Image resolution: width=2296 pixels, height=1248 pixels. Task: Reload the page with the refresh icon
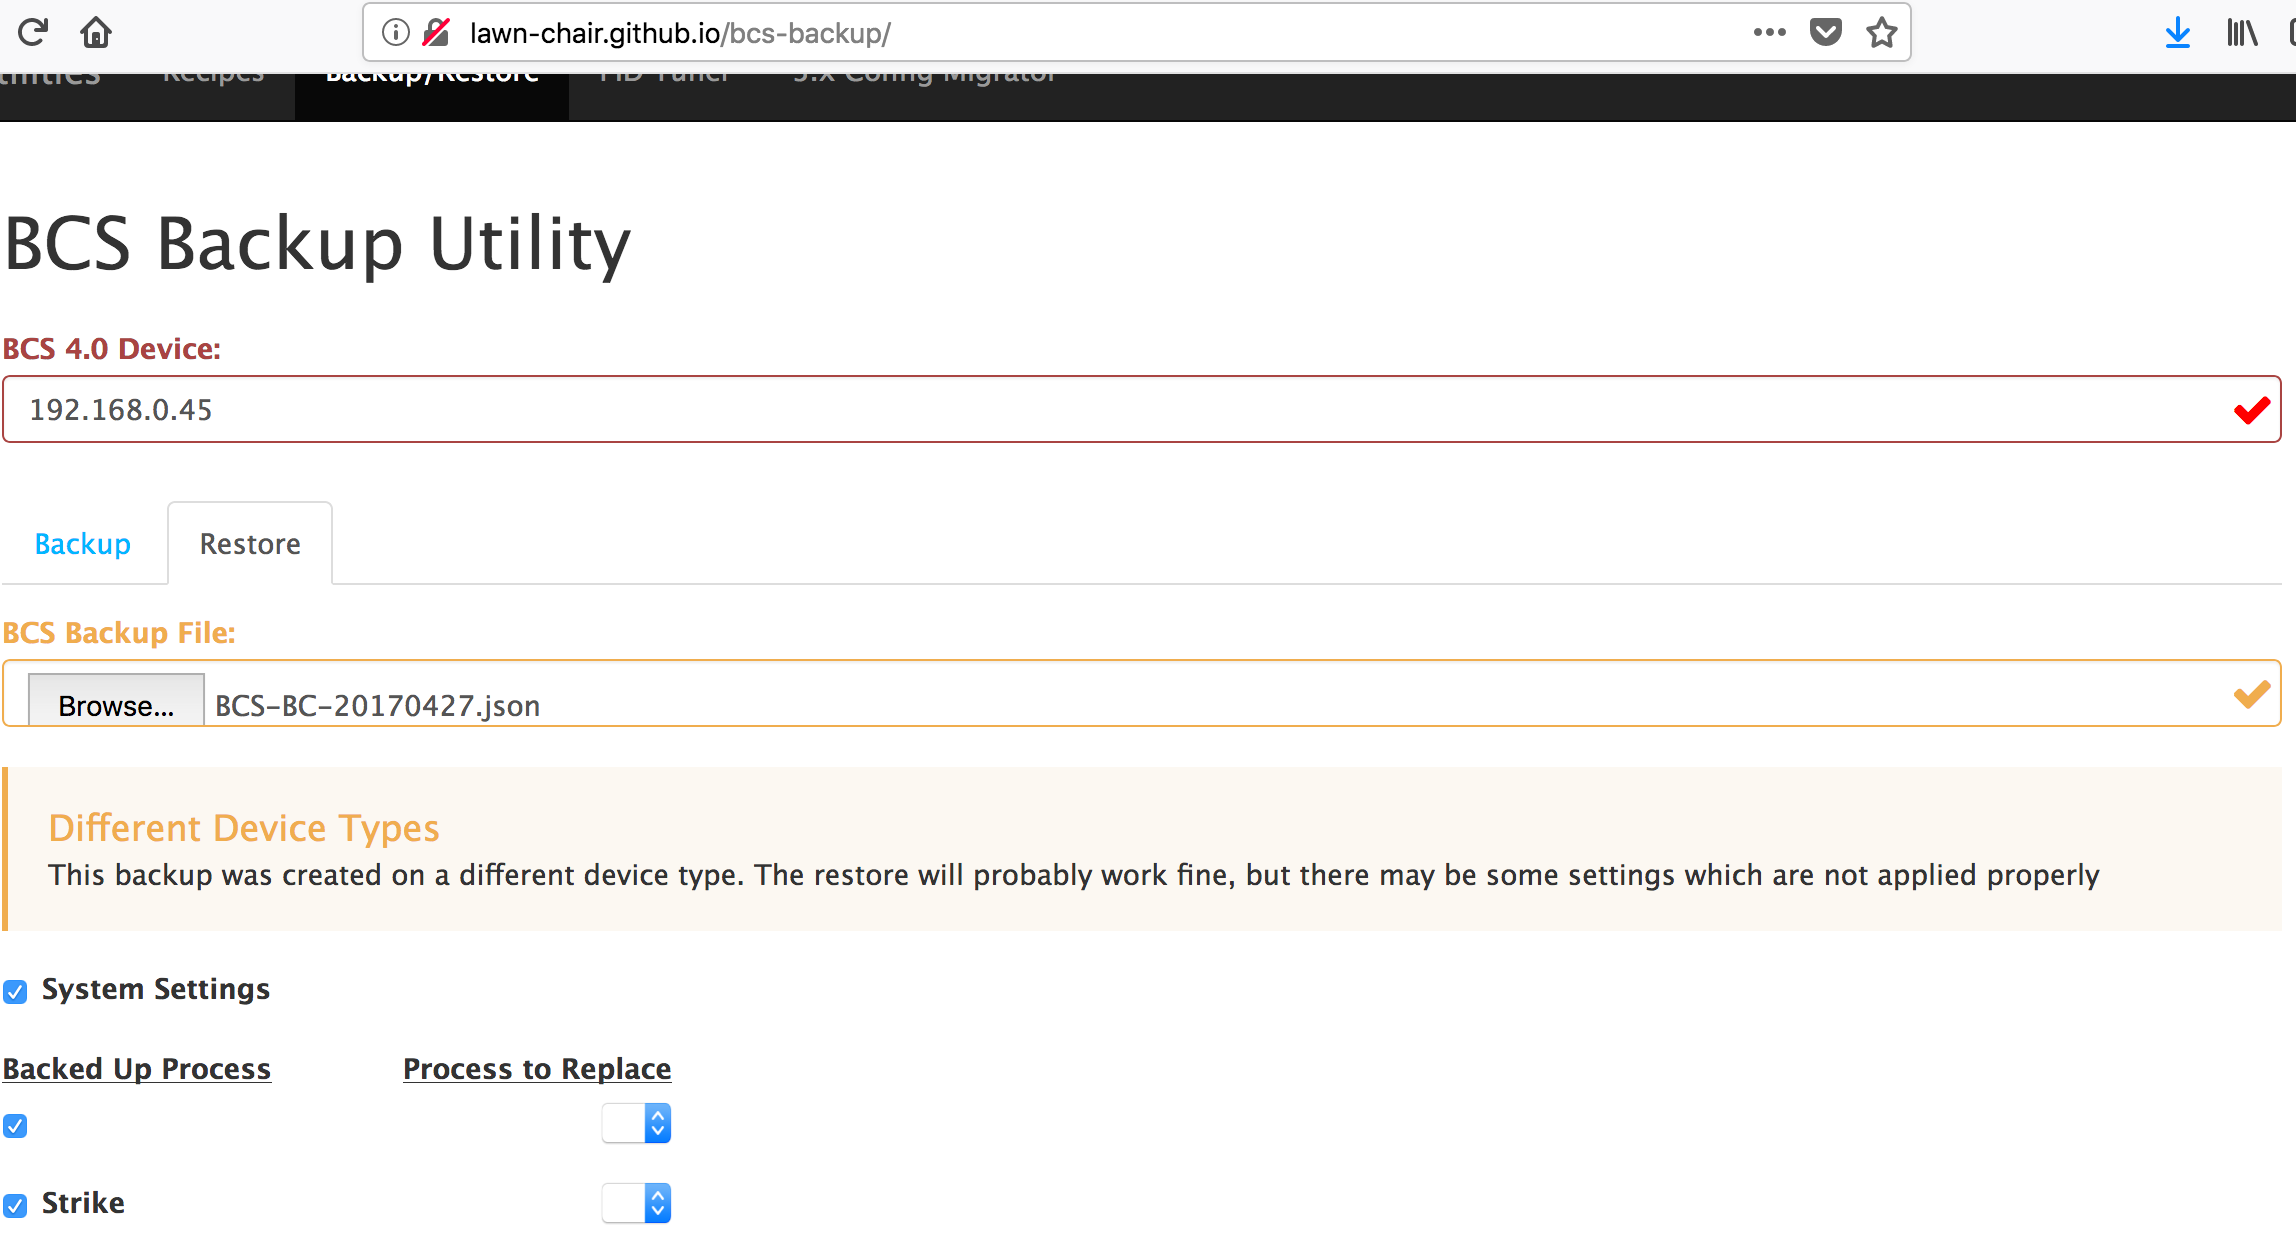click(x=33, y=33)
